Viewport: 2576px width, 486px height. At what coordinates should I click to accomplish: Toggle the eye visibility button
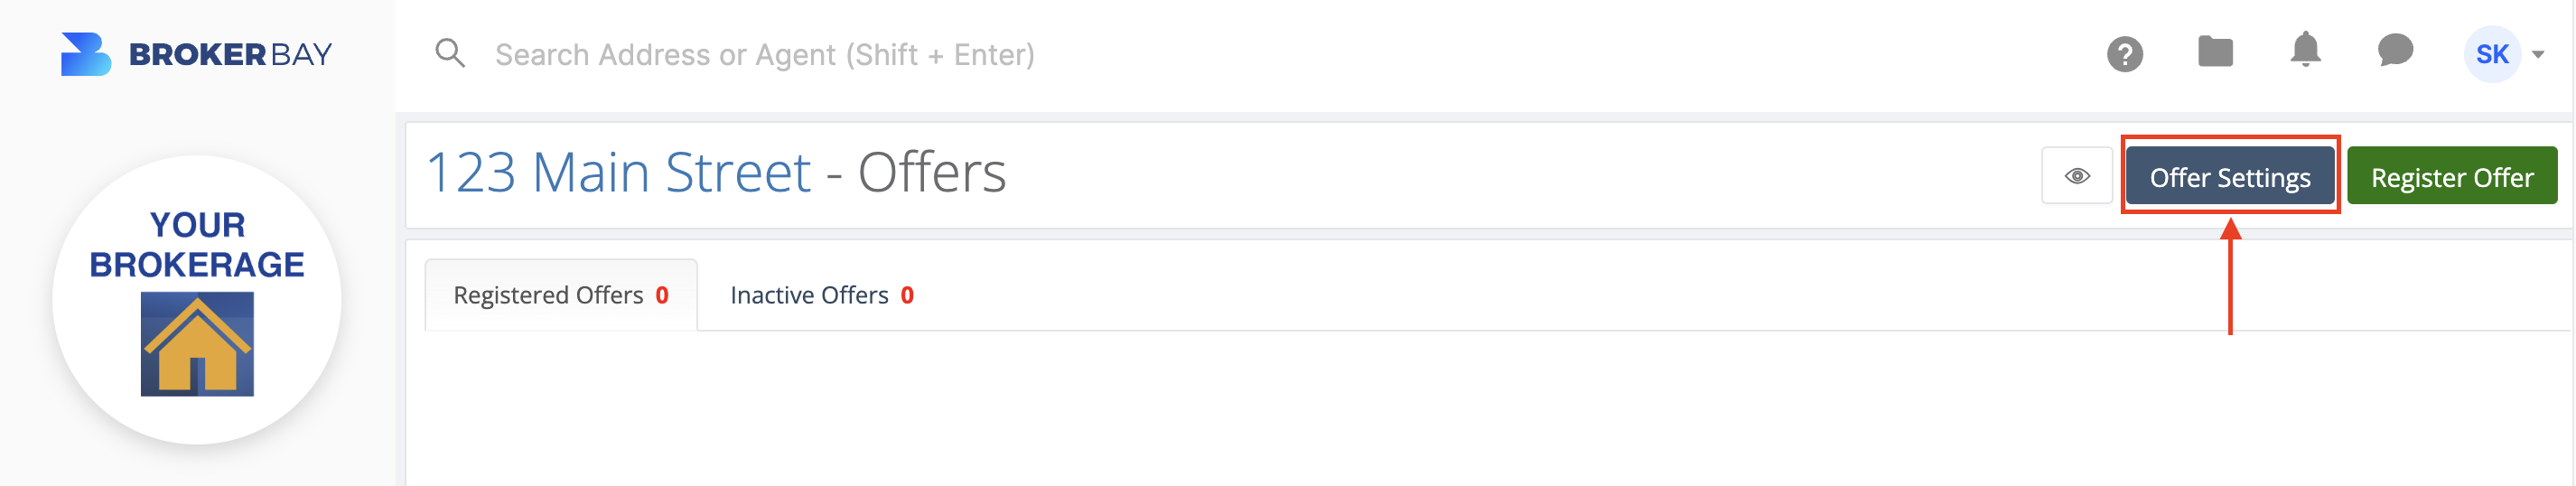click(x=2076, y=176)
